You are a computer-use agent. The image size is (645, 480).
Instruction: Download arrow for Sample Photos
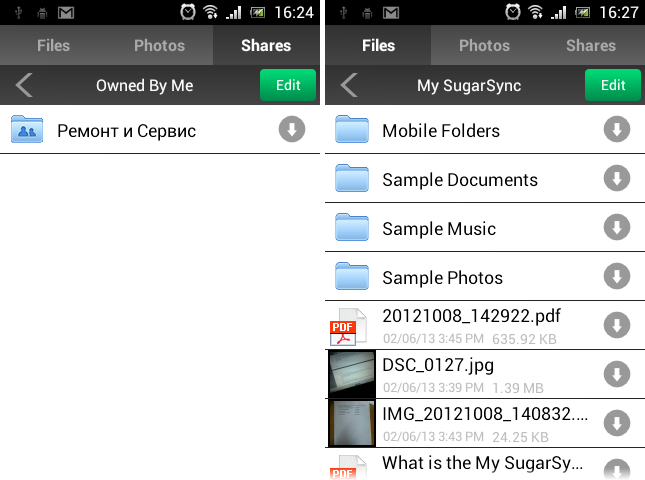pos(617,276)
